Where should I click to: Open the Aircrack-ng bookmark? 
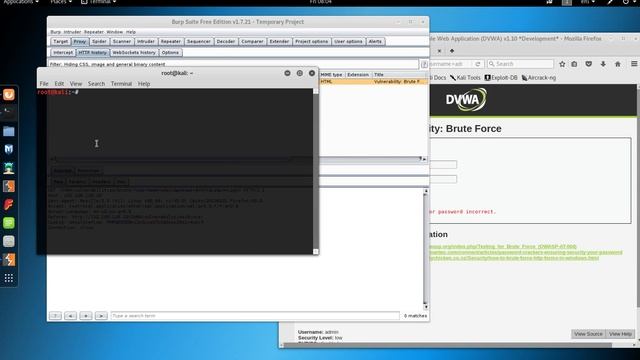pyautogui.click(x=539, y=78)
